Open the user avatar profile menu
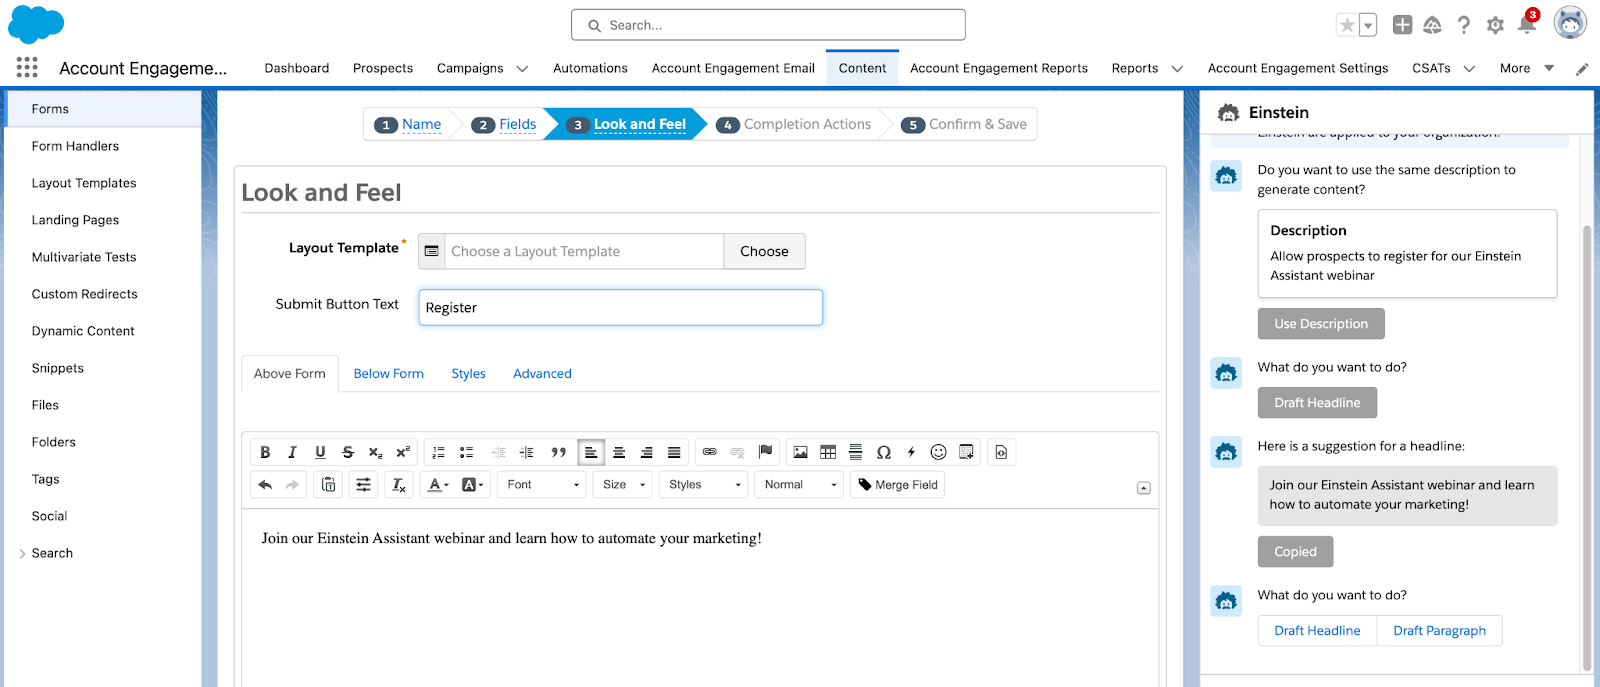The height and width of the screenshot is (687, 1600). [x=1570, y=23]
